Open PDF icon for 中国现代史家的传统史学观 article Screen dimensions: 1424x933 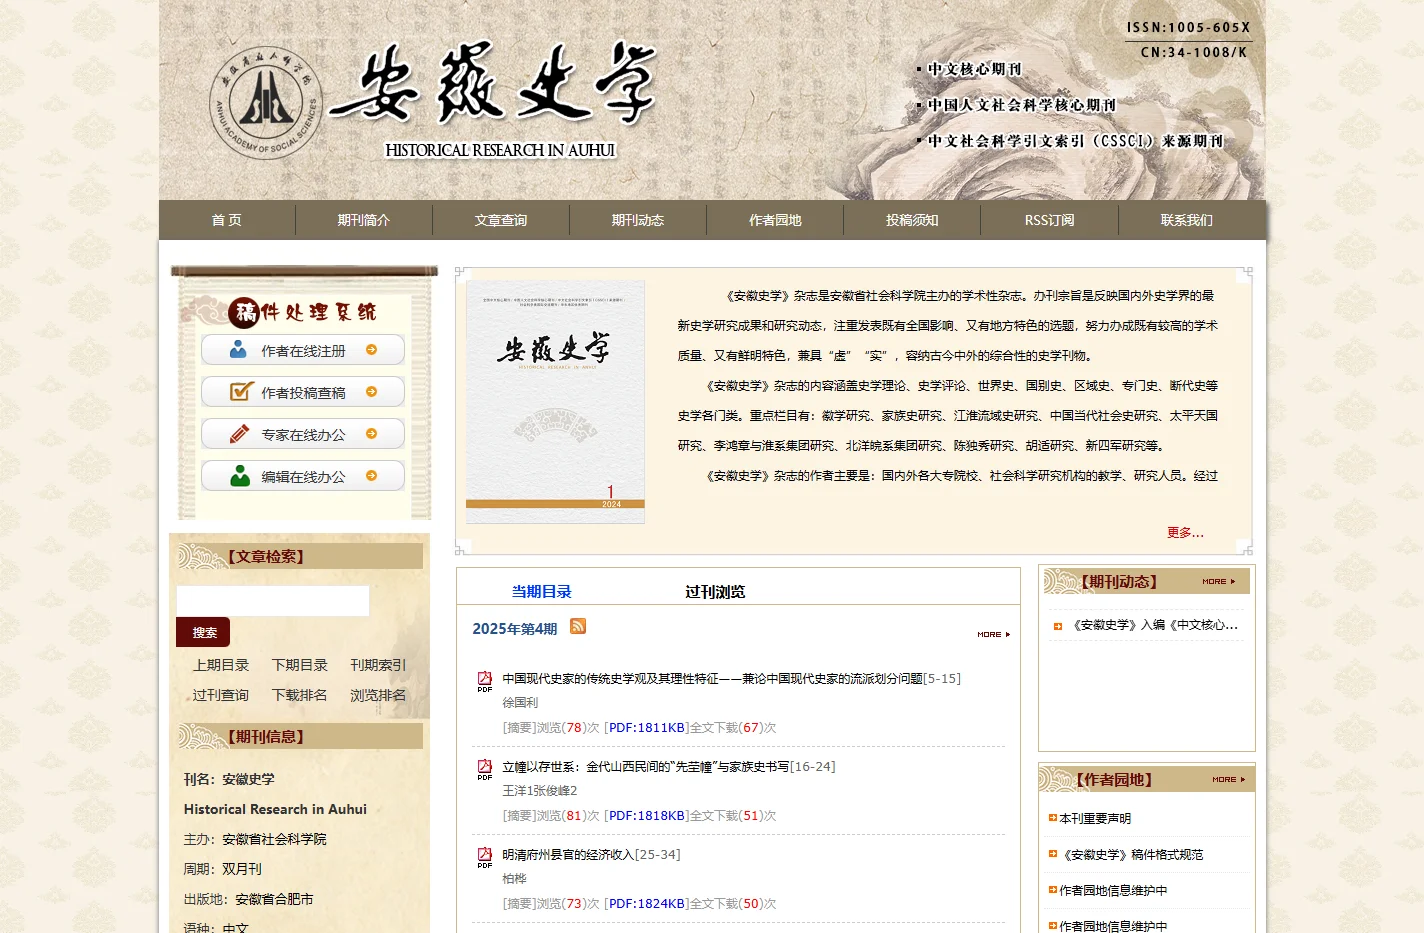(485, 682)
